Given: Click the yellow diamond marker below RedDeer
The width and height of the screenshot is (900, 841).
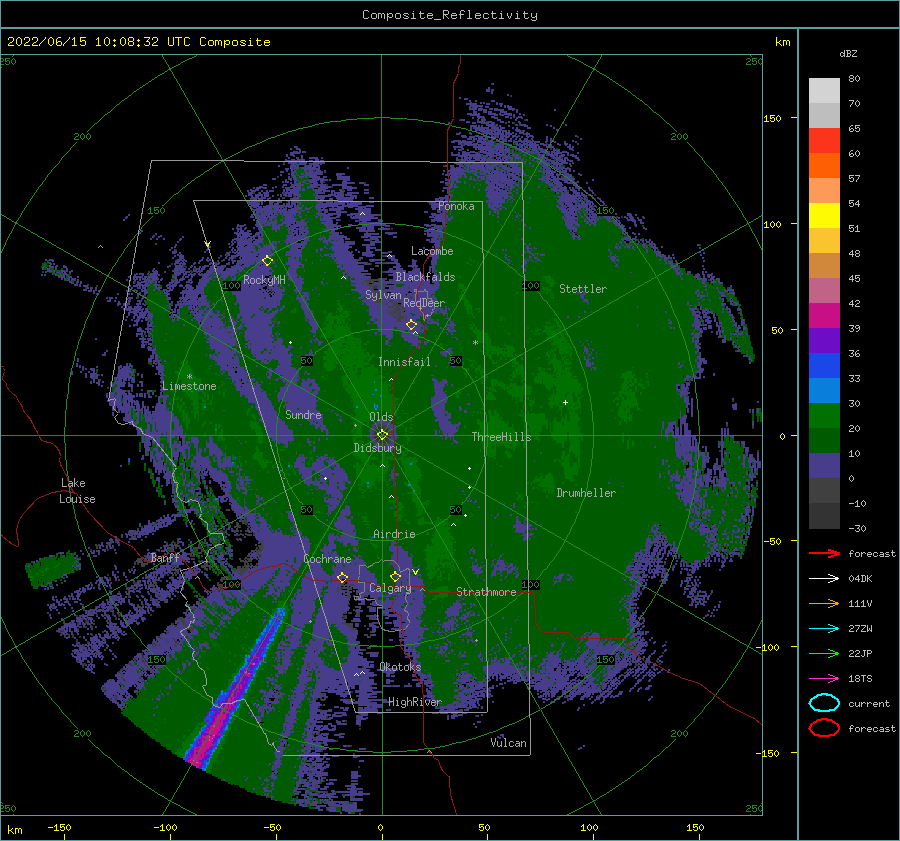Looking at the screenshot, I should 412,325.
